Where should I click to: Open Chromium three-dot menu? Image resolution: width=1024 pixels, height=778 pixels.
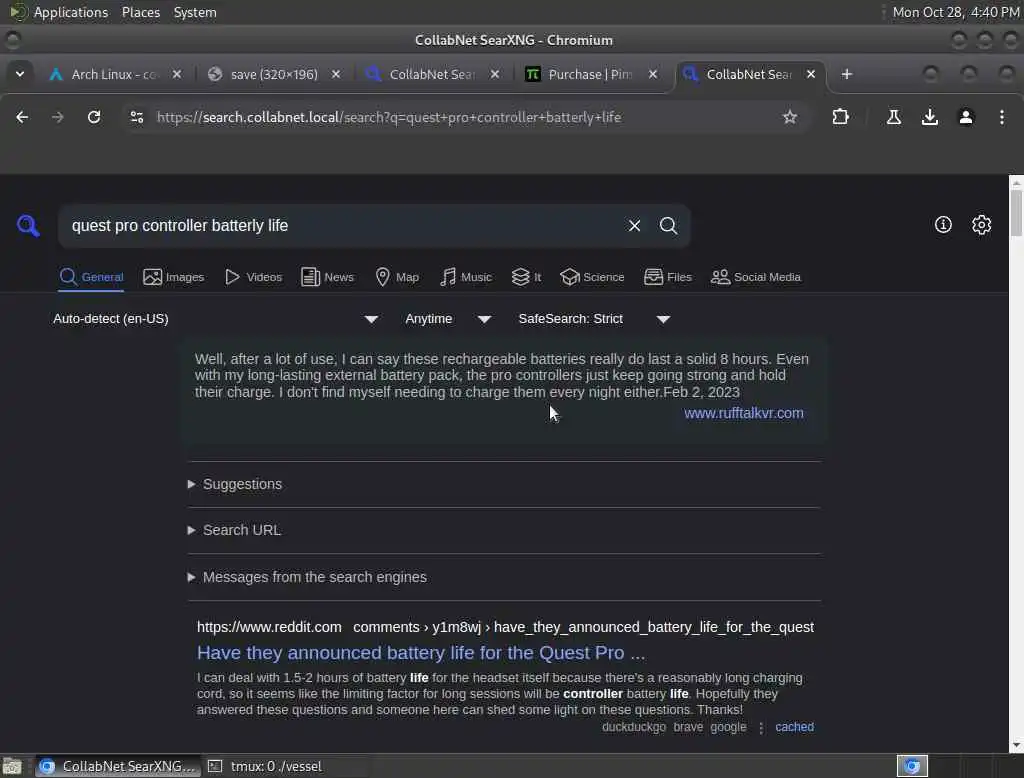tap(1002, 117)
